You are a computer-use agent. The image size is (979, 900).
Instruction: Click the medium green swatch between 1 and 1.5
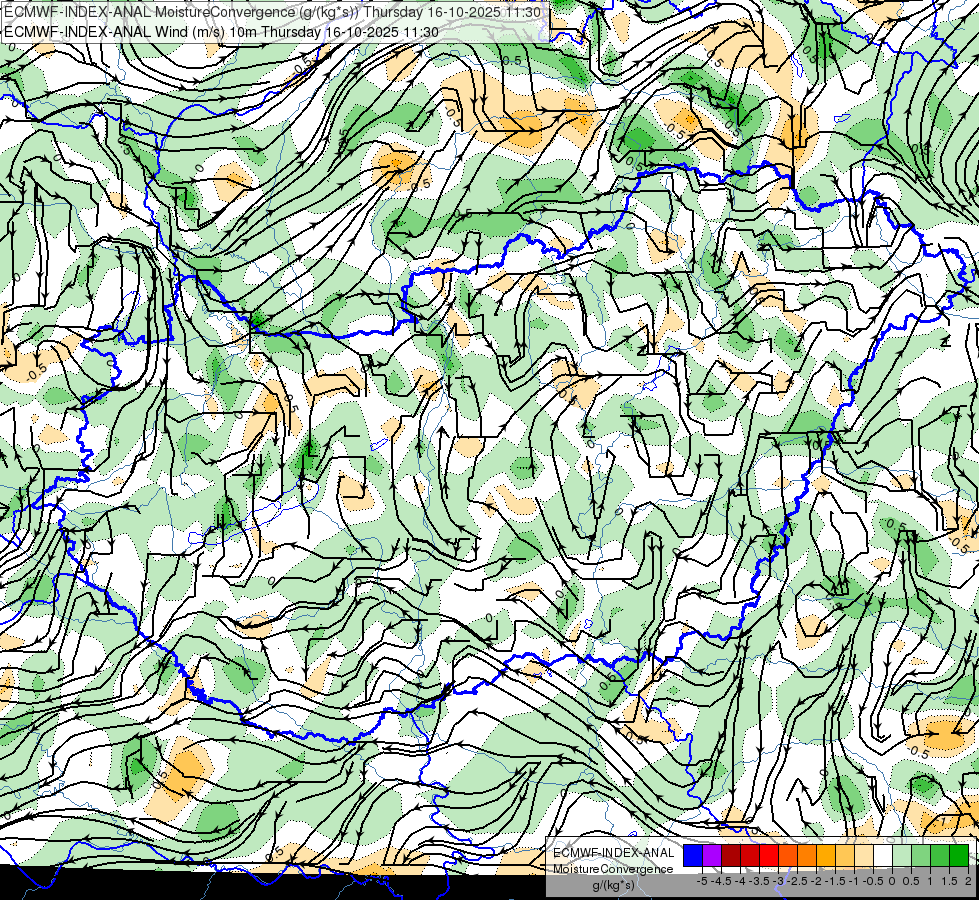pos(940,855)
